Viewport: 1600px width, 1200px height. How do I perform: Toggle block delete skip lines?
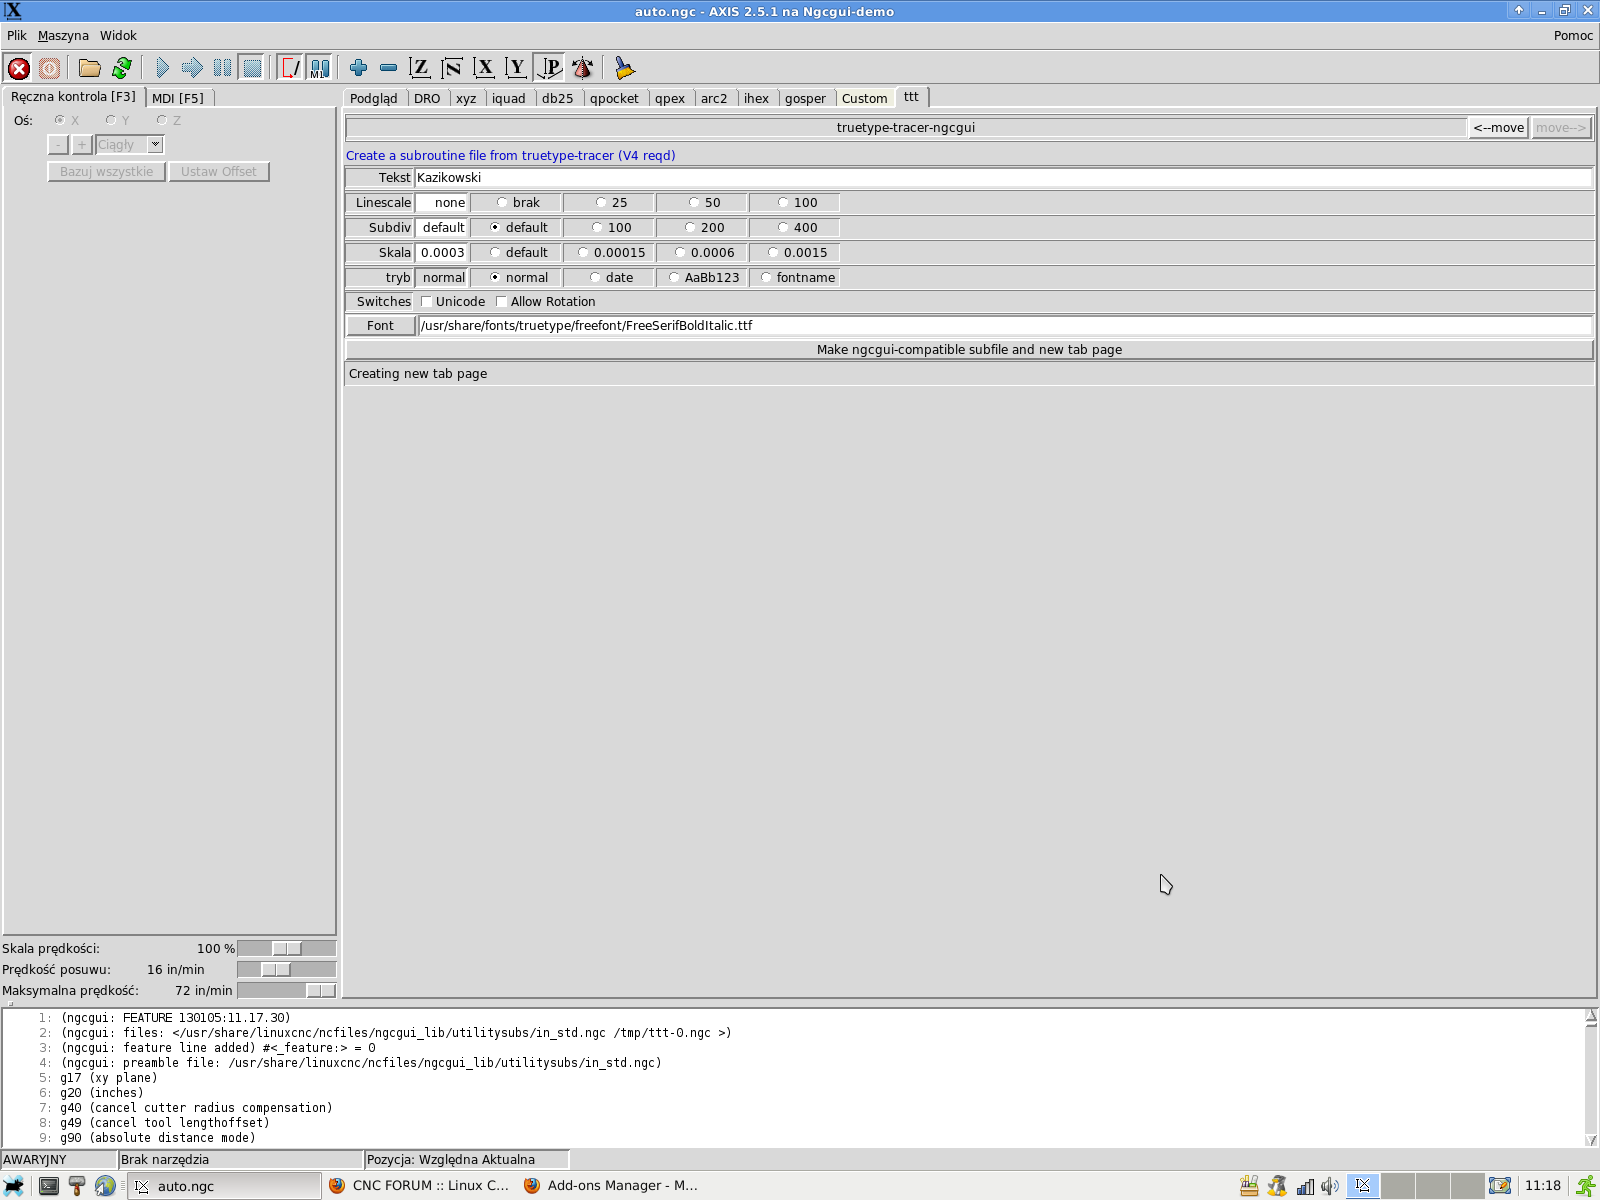pyautogui.click(x=290, y=68)
